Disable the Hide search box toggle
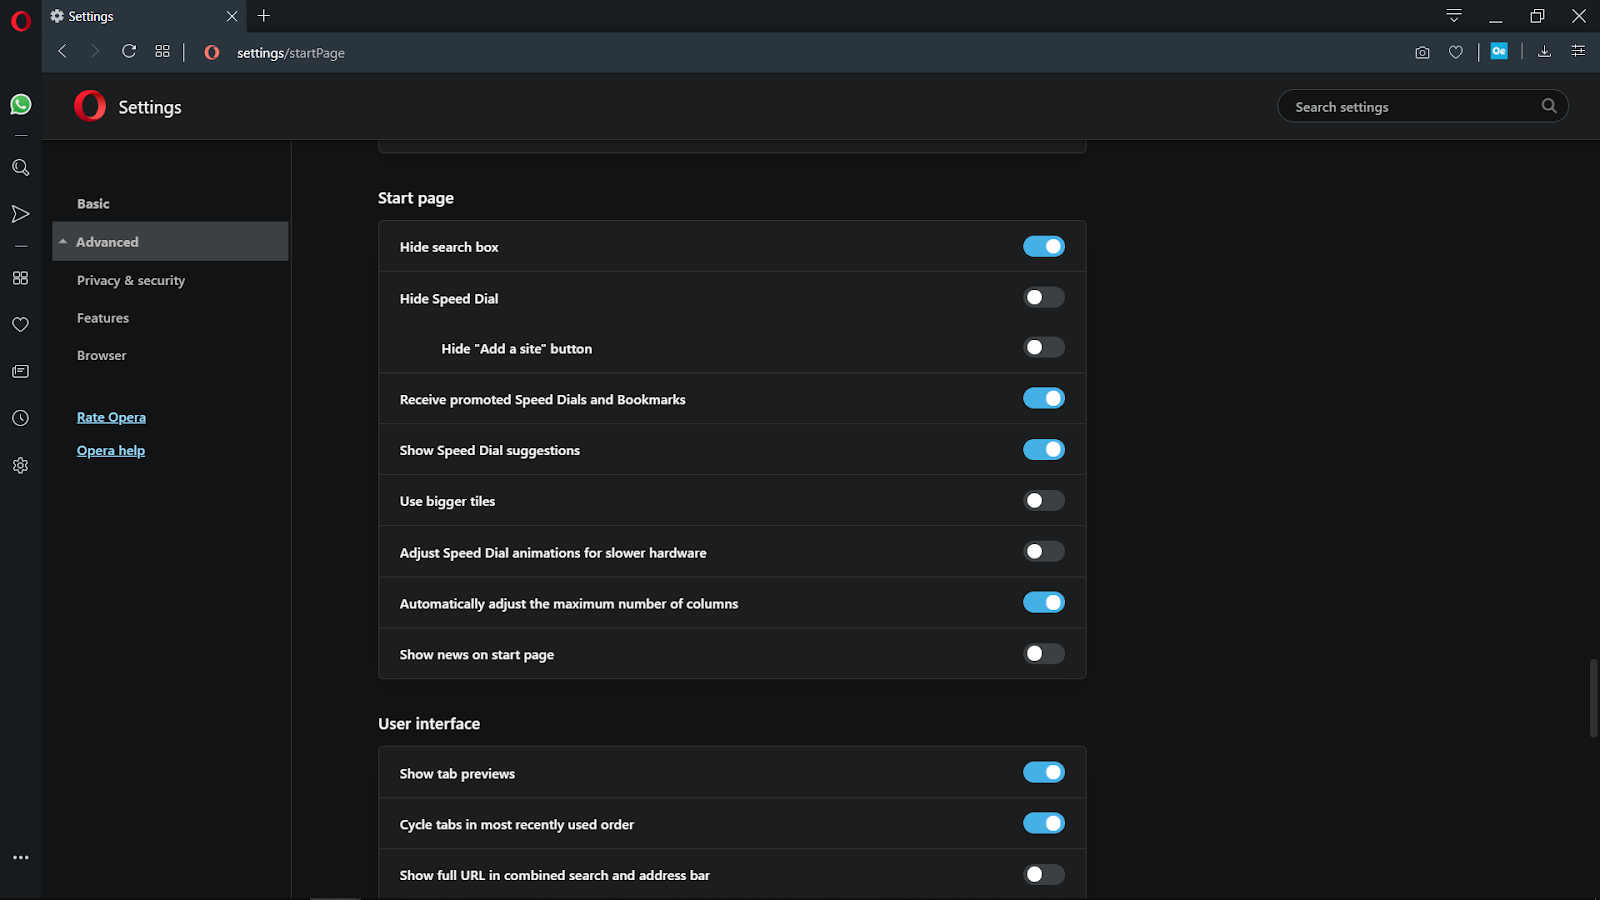The image size is (1600, 900). pyautogui.click(x=1043, y=247)
